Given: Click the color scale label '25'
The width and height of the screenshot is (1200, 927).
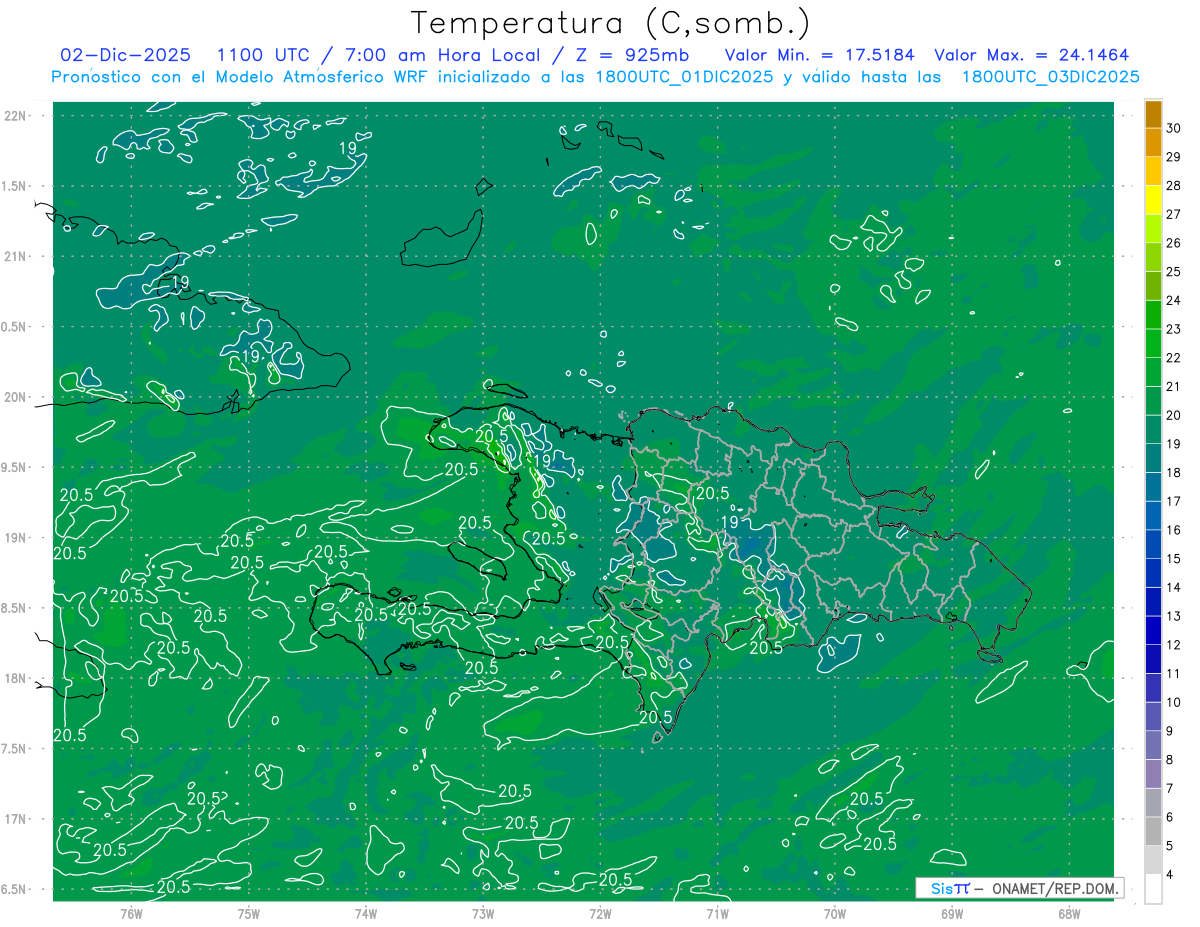Looking at the screenshot, I should point(1174,272).
